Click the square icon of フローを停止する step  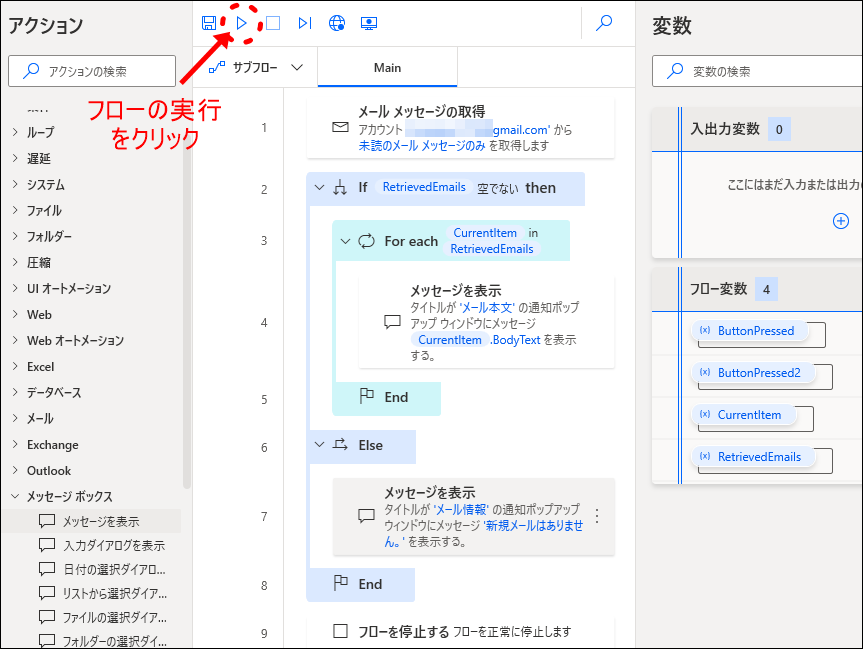340,631
